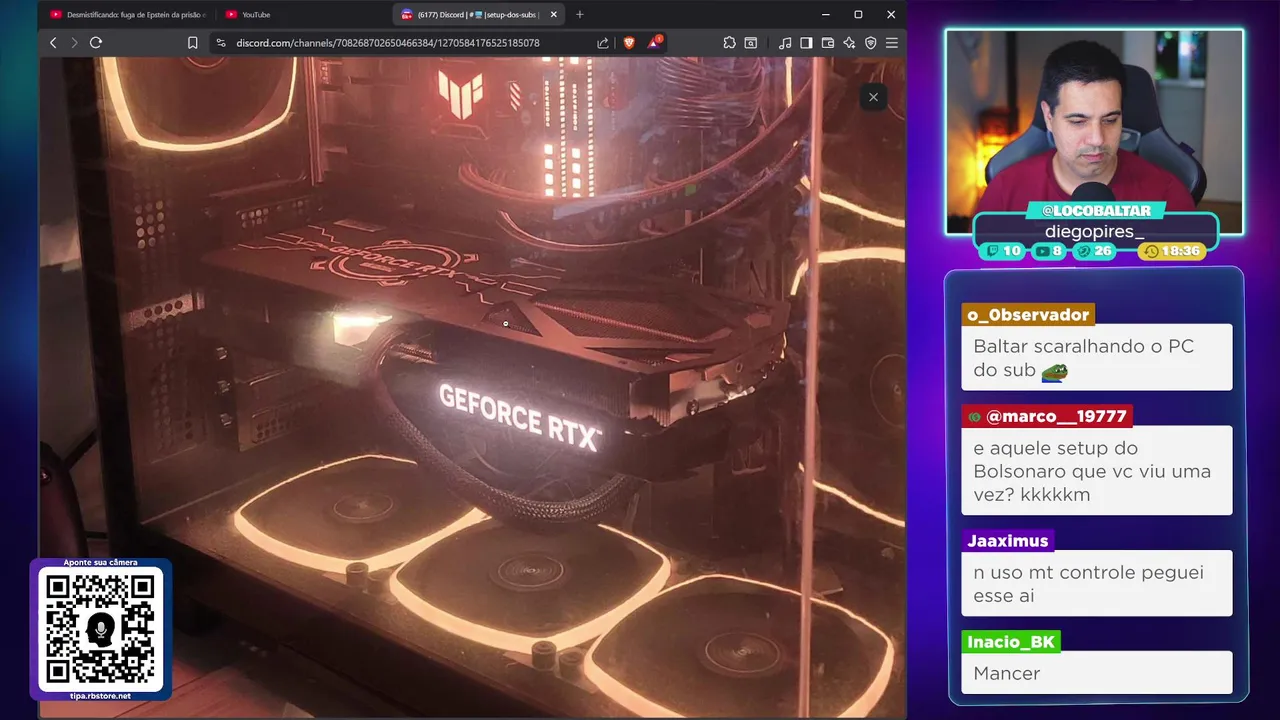This screenshot has width=1280, height=720.
Task: Click the Inacio_BK chat username
Action: tap(1011, 642)
